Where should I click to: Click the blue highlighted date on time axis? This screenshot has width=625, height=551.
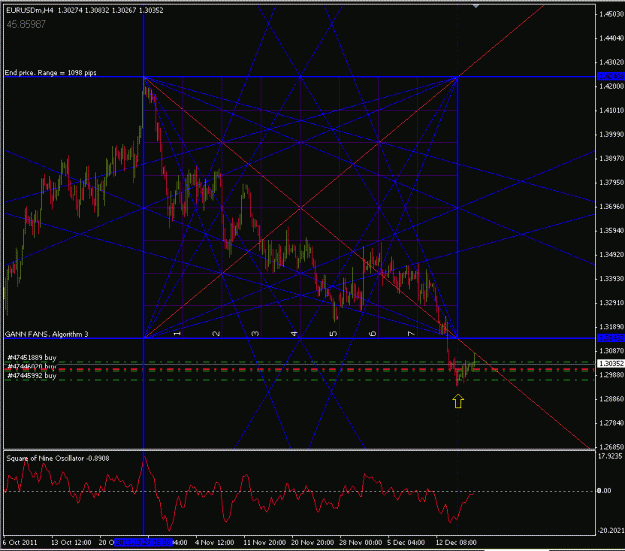coord(143,543)
